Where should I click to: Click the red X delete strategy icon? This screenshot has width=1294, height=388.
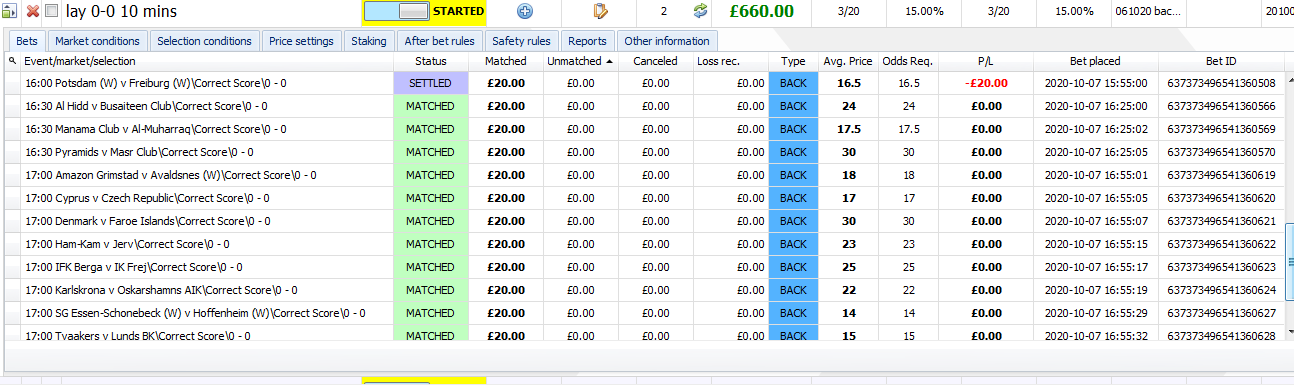(32, 11)
